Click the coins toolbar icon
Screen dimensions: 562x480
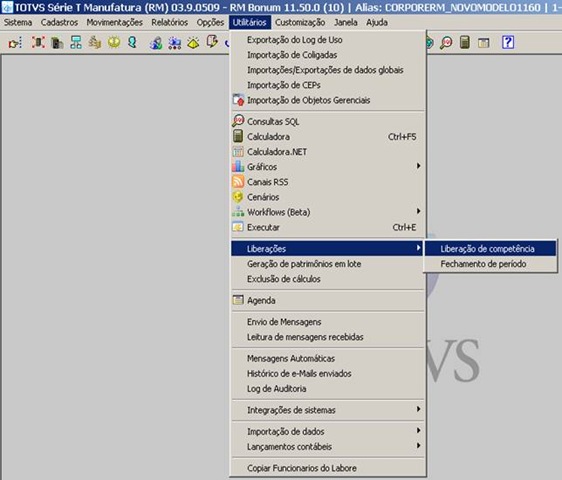[x=95, y=42]
